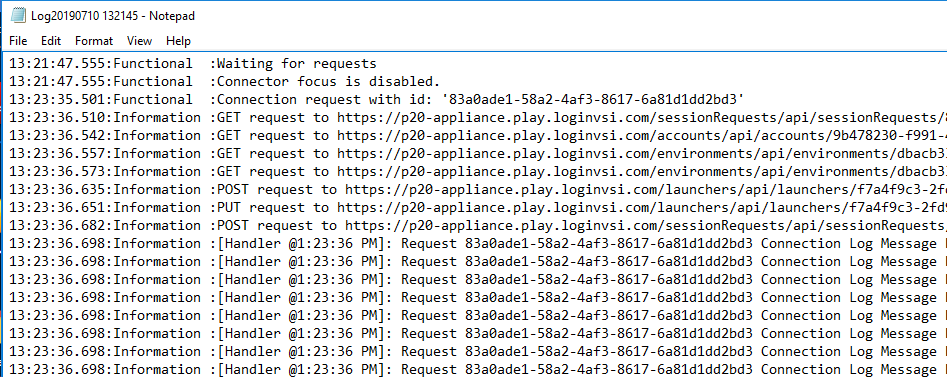Image resolution: width=947 pixels, height=377 pixels.
Task: Click the accounts API GET request URL
Action: pyautogui.click(x=641, y=135)
